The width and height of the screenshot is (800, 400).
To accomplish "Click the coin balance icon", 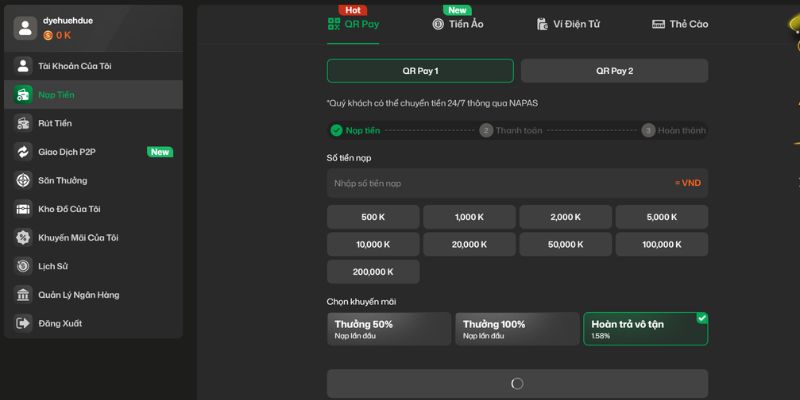I will (47, 35).
